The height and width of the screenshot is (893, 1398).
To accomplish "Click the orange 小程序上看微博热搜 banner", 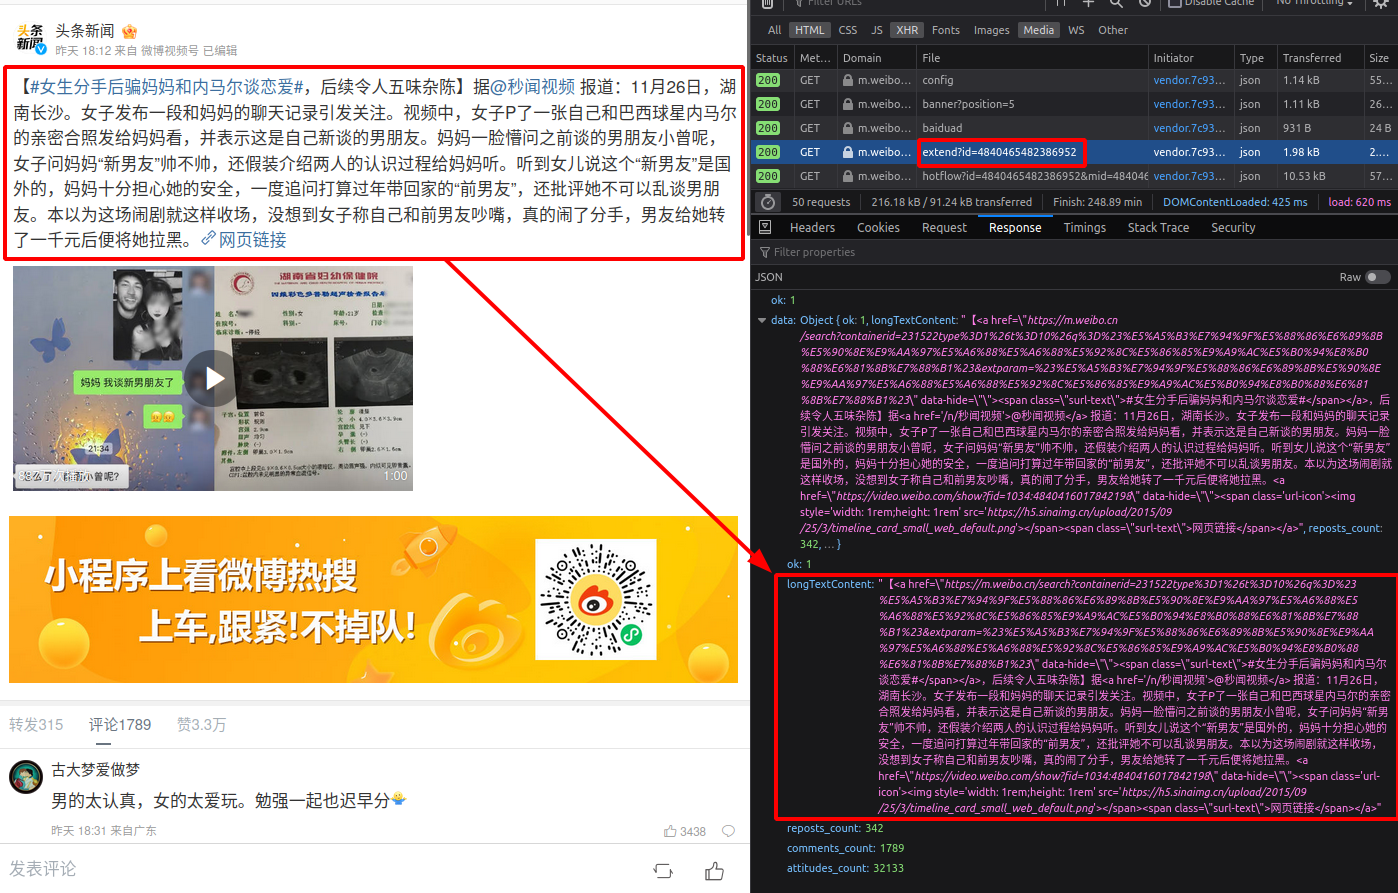I will pos(373,599).
